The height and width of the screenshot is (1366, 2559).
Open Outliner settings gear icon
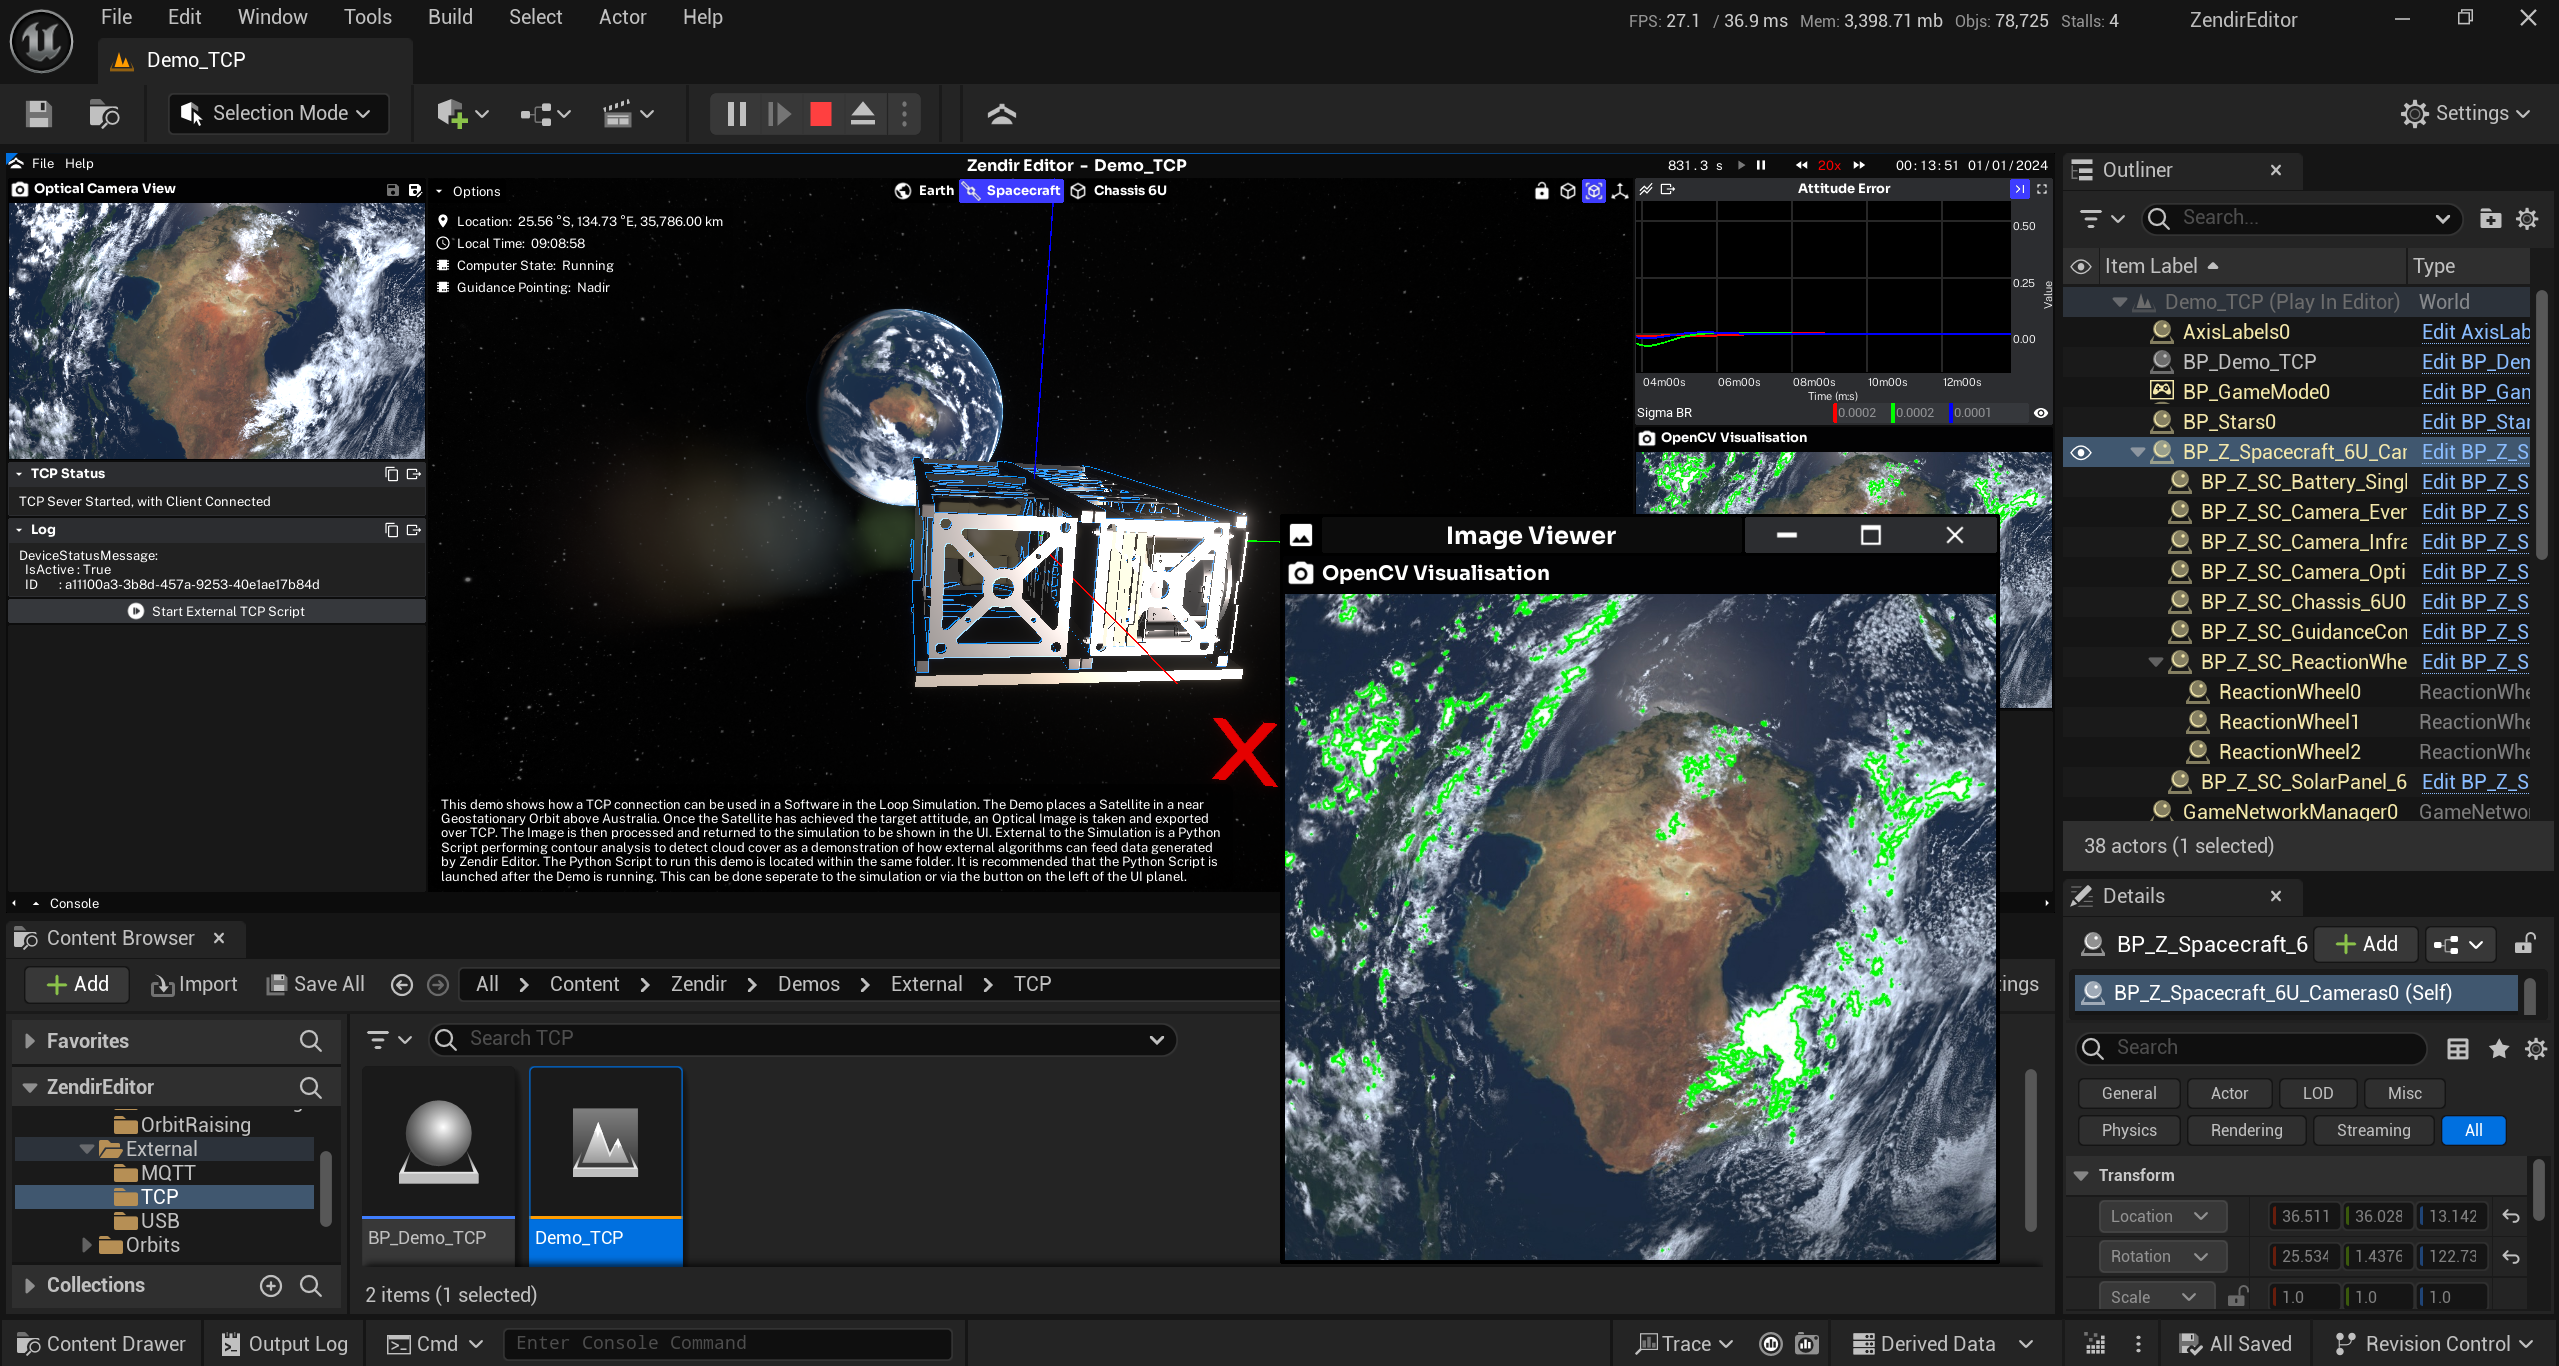[x=2528, y=218]
